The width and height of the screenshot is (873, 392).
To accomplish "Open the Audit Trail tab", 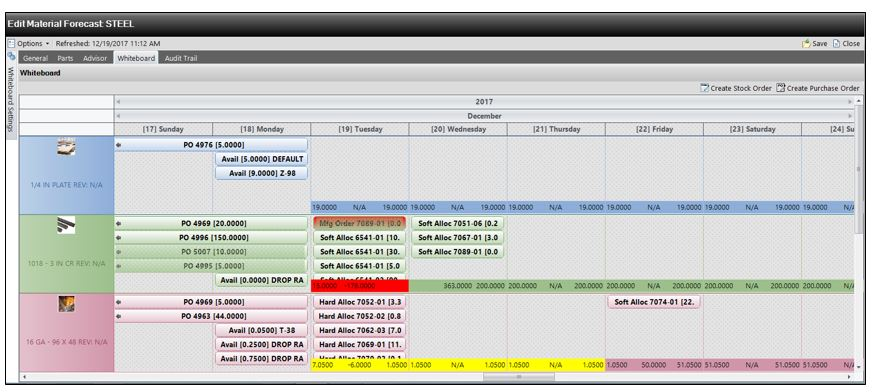I will [x=181, y=58].
